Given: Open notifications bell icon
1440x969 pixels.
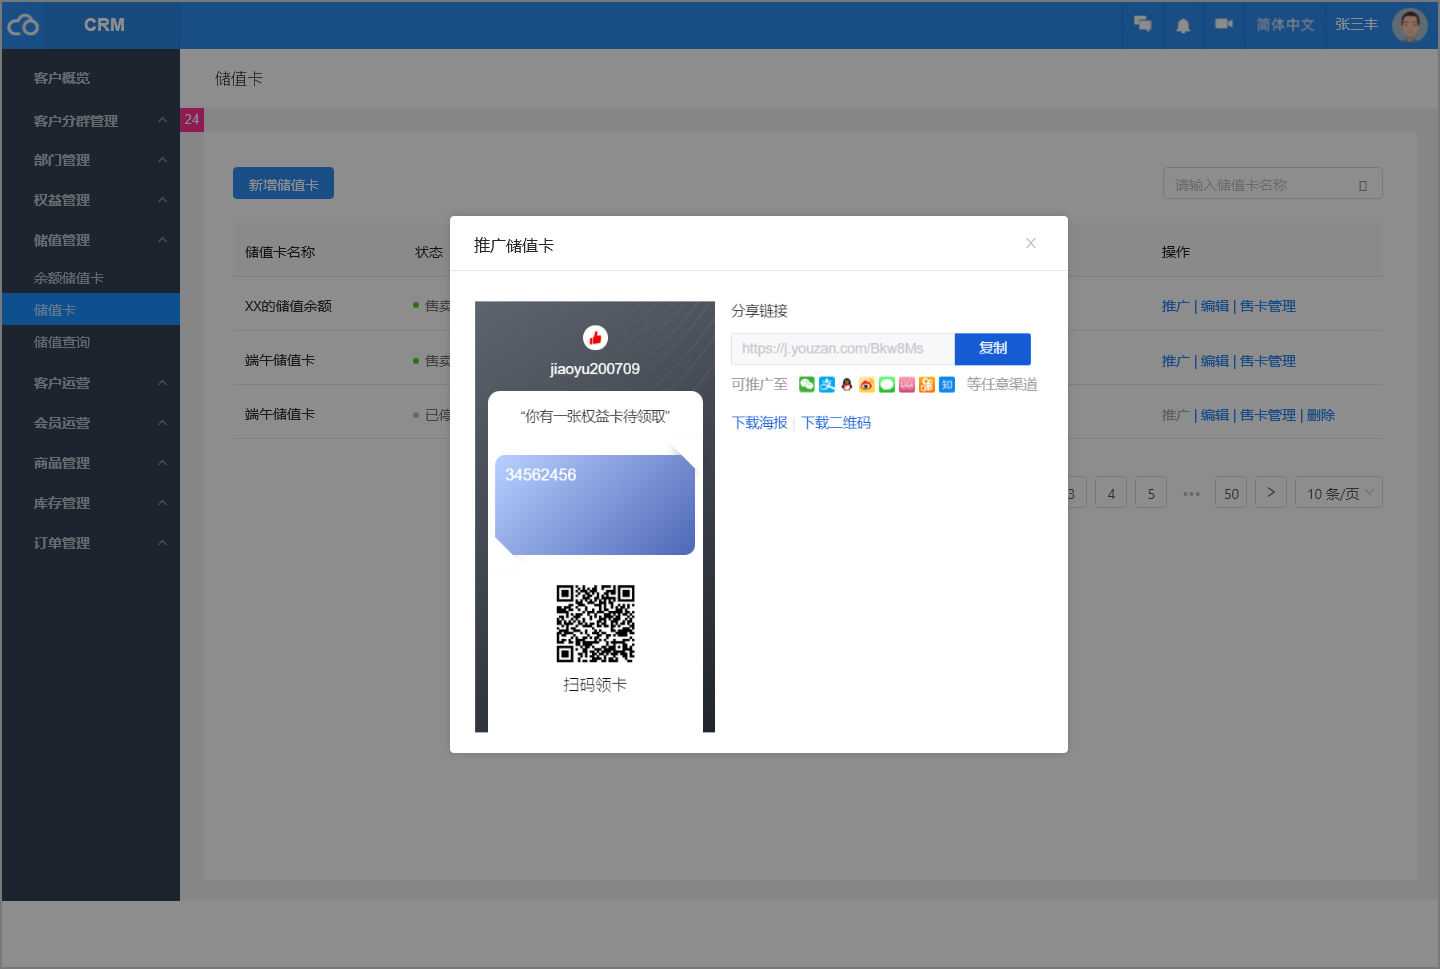Looking at the screenshot, I should (1183, 25).
